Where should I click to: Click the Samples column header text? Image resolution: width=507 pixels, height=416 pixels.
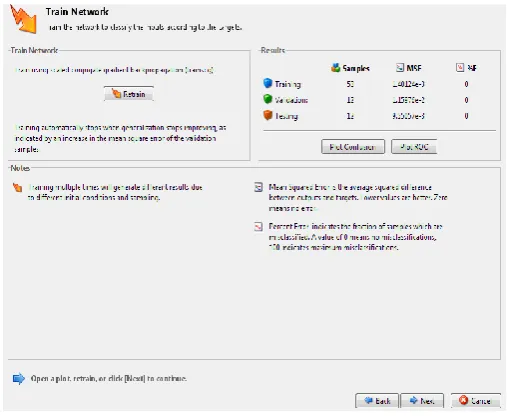click(x=356, y=68)
